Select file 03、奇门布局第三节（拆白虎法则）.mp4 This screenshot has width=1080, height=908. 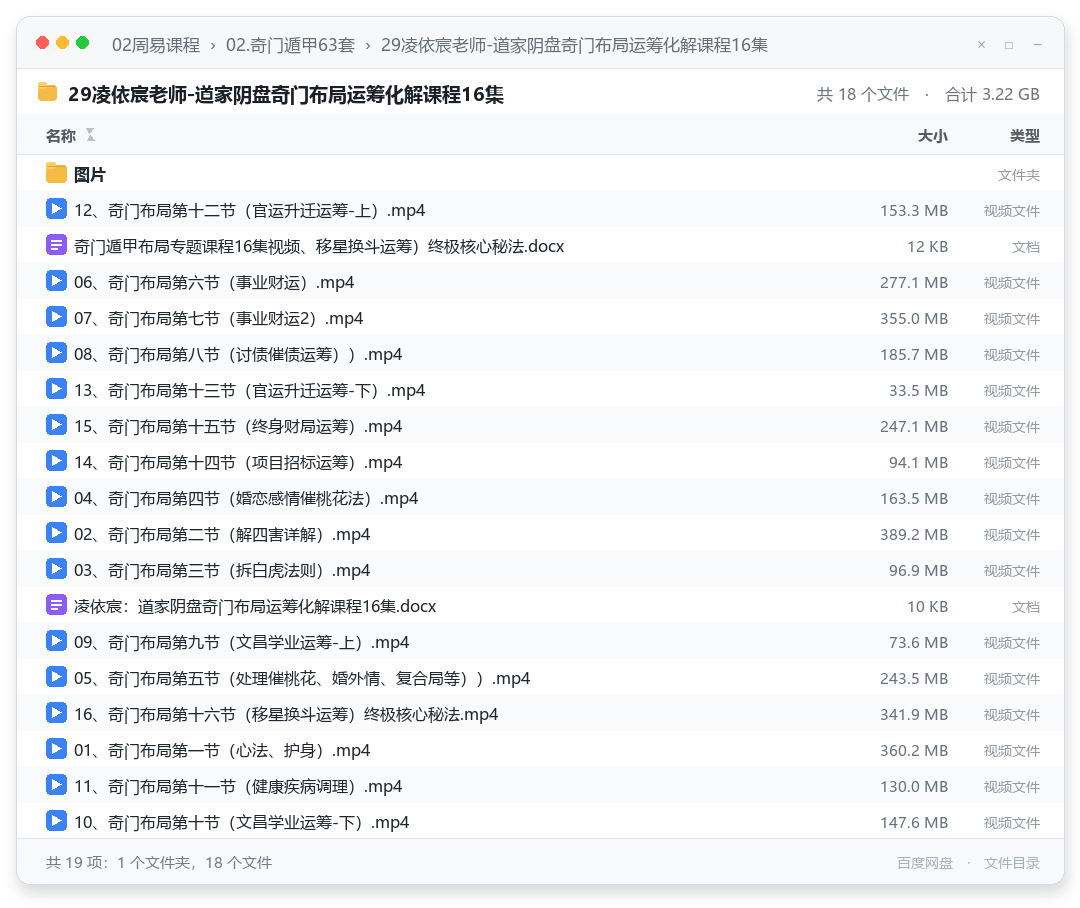[222, 571]
